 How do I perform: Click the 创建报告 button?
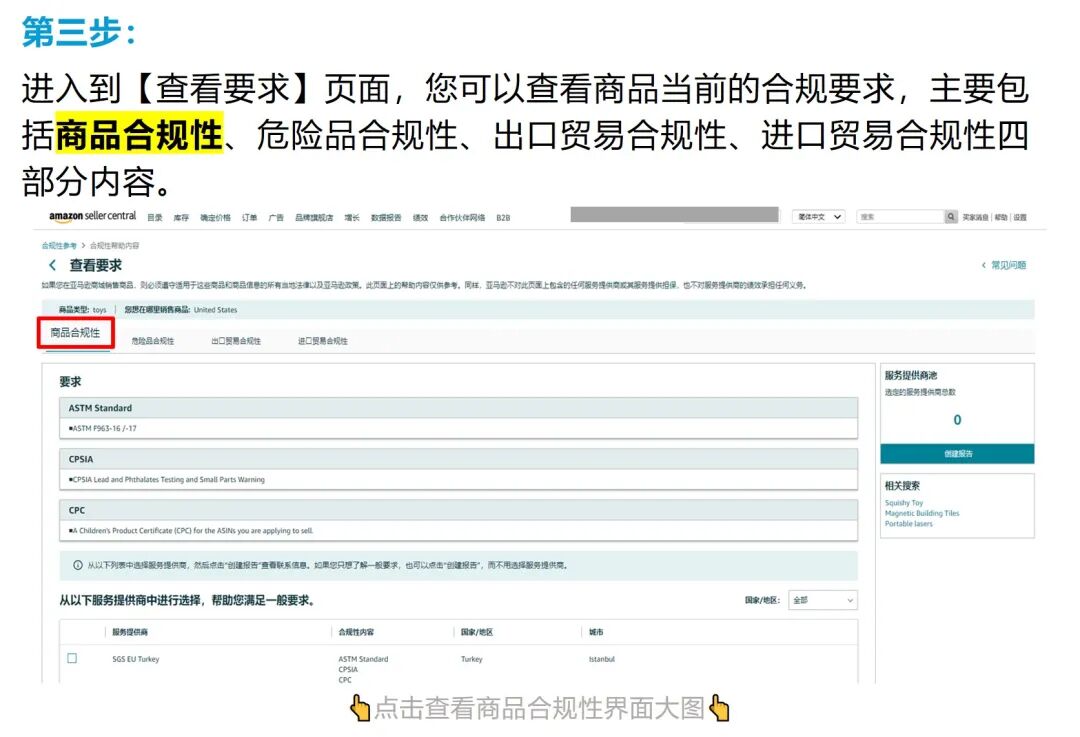pos(957,453)
